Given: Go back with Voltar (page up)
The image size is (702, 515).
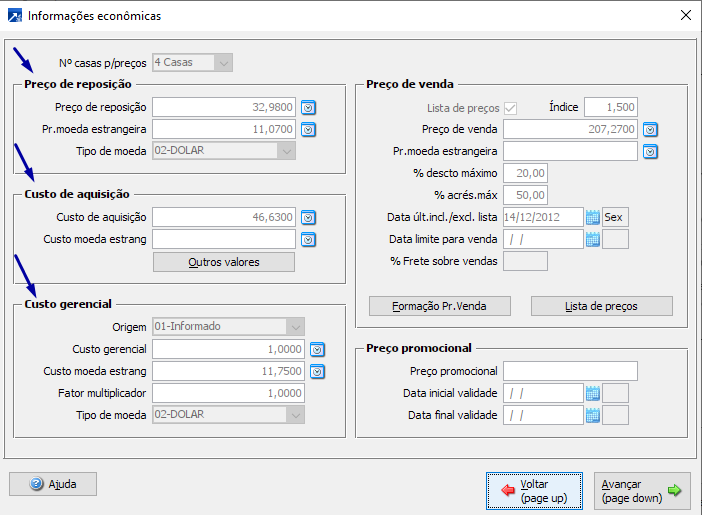Looking at the screenshot, I should 535,491.
